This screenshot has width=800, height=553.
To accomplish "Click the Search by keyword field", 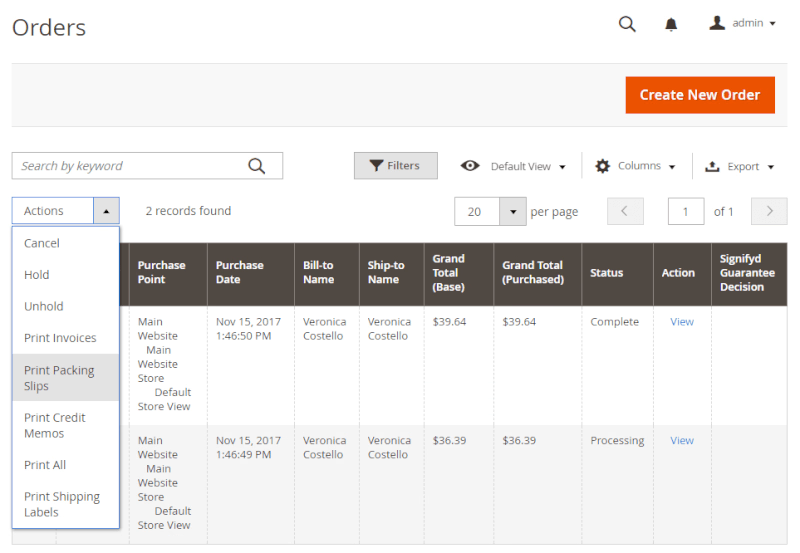I will (x=130, y=166).
